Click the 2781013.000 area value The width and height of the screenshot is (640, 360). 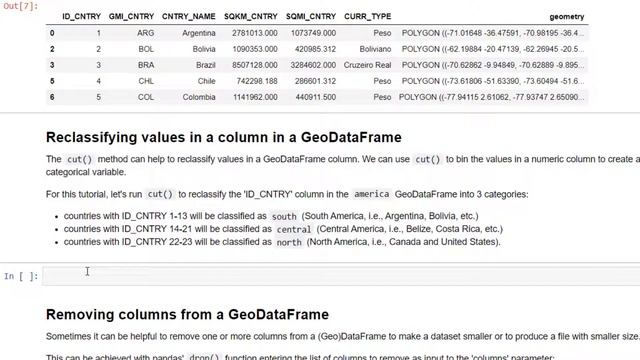point(255,33)
